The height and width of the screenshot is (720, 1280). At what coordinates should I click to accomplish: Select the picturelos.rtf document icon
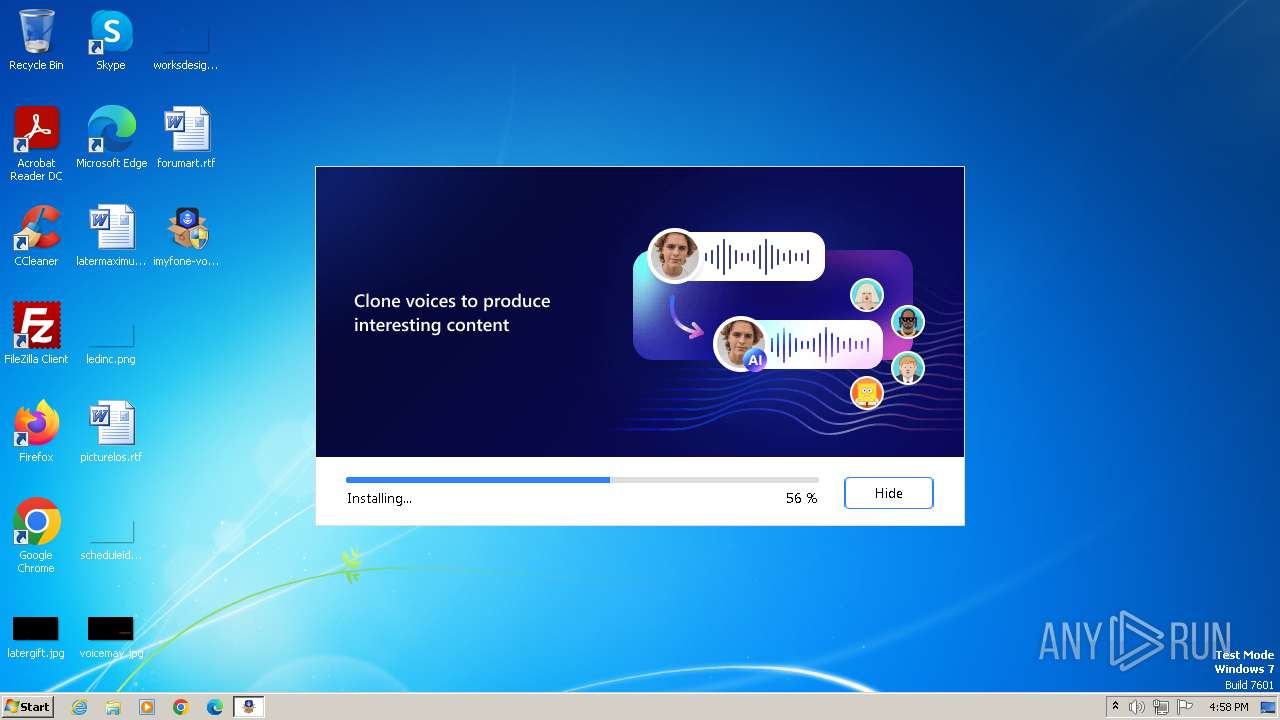[111, 432]
